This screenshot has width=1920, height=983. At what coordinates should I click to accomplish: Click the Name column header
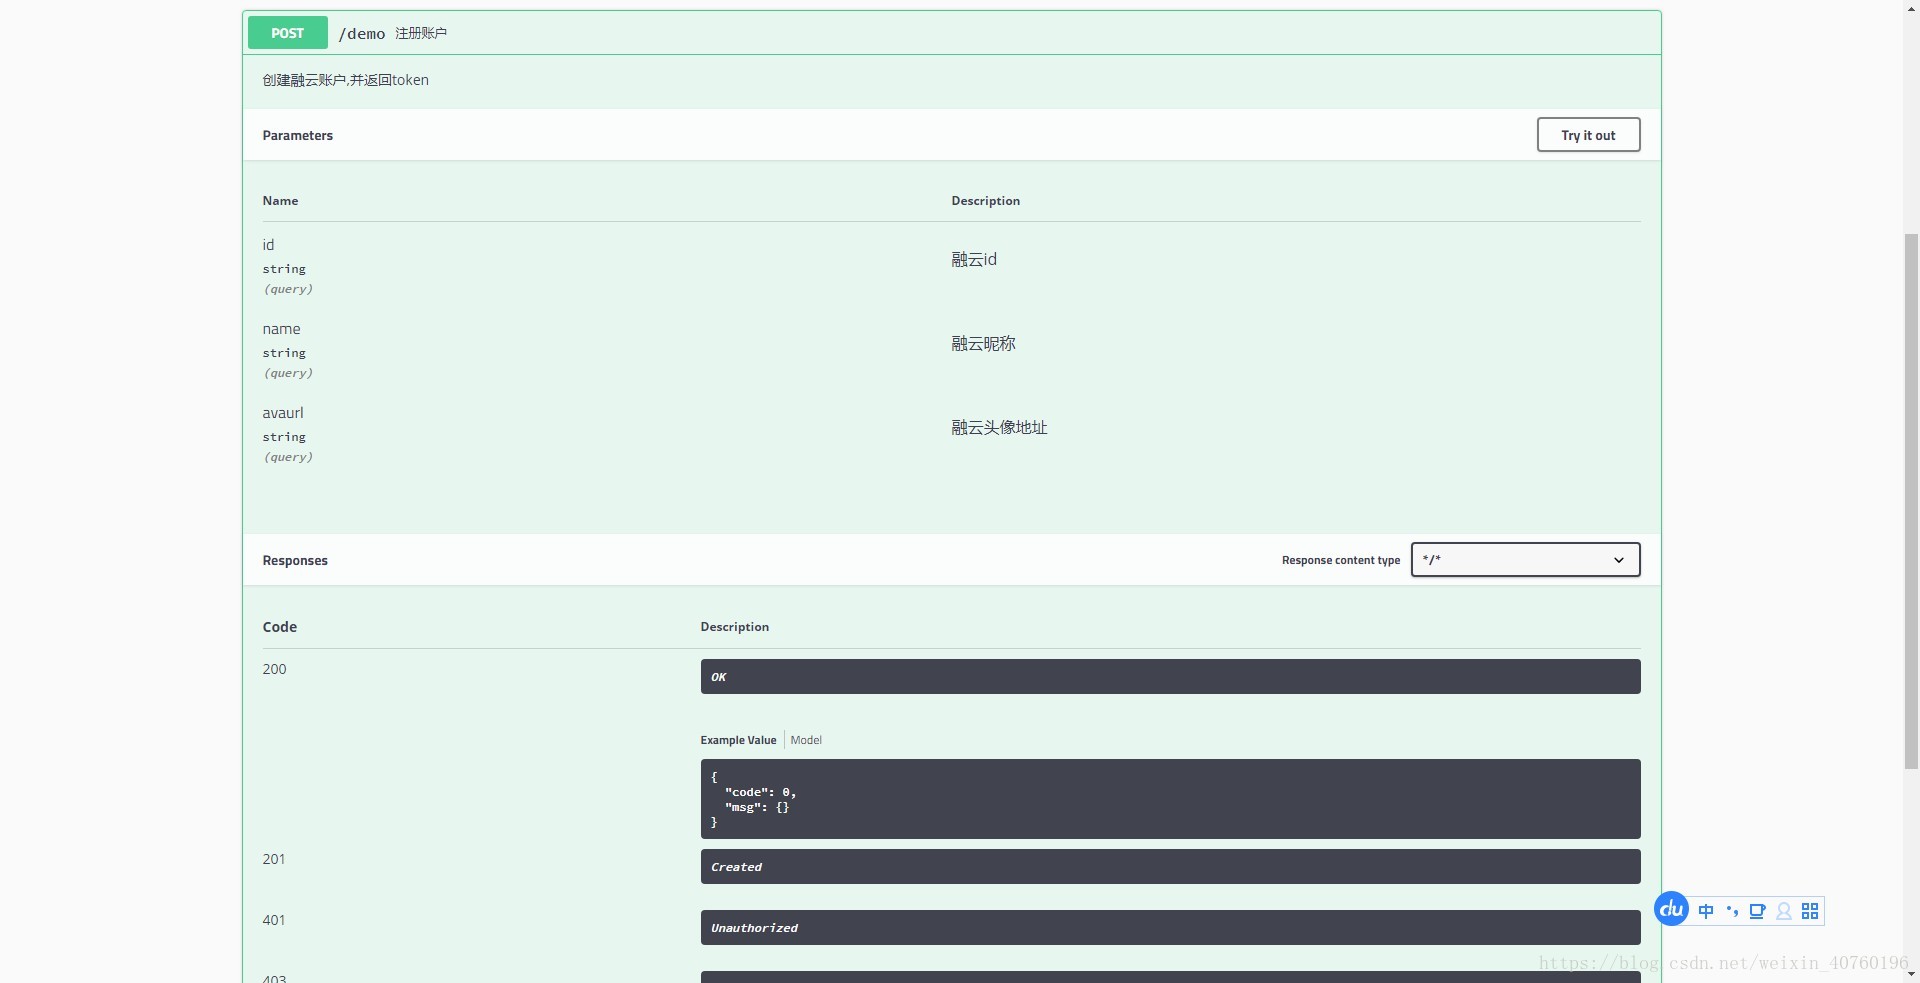pyautogui.click(x=280, y=201)
